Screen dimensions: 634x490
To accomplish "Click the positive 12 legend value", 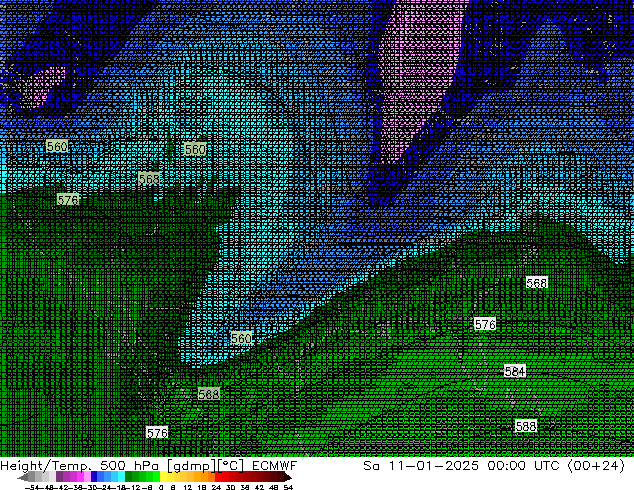I will (x=188, y=487).
